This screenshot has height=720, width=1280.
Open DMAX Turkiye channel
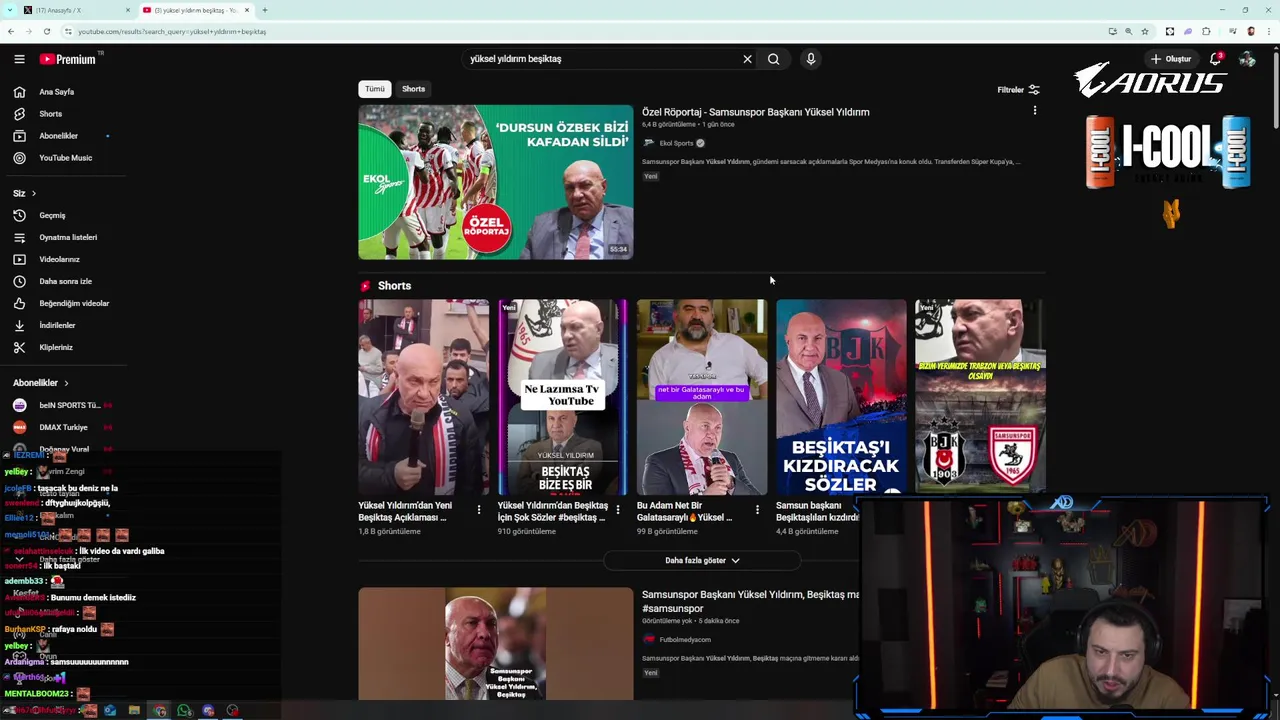62,428
